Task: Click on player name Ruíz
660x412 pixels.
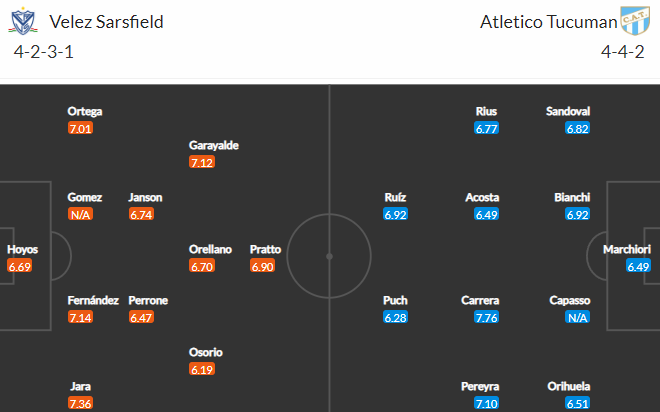Action: [395, 197]
